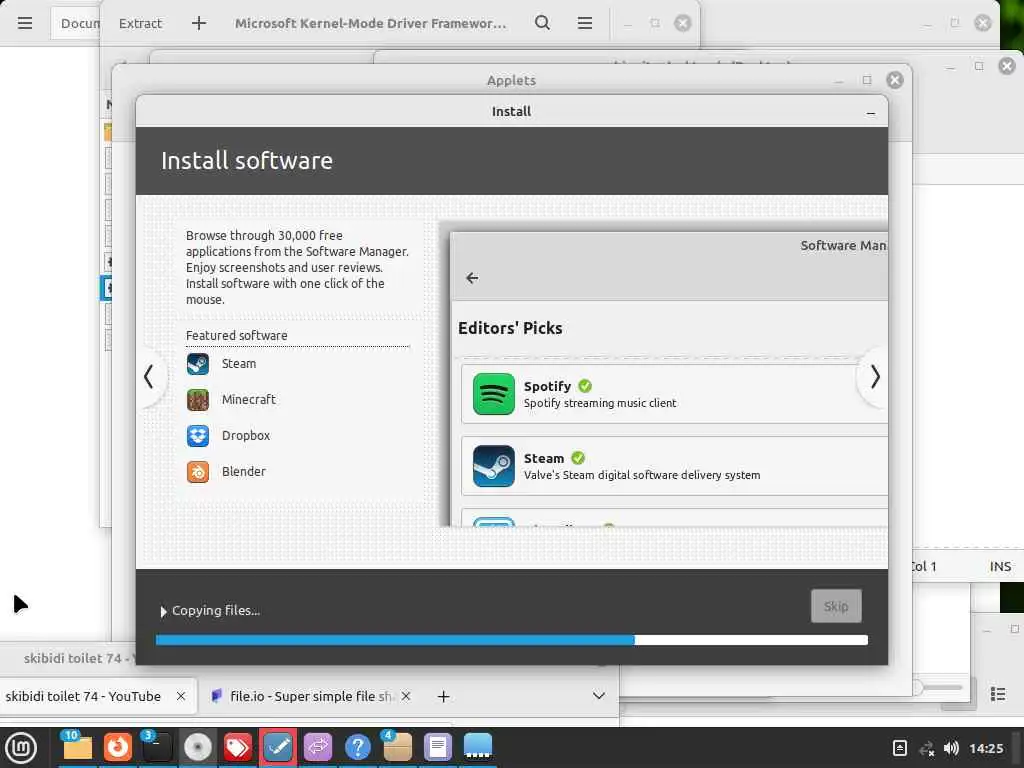Open the text document taskbar icon
The image size is (1024, 768).
pyautogui.click(x=438, y=747)
